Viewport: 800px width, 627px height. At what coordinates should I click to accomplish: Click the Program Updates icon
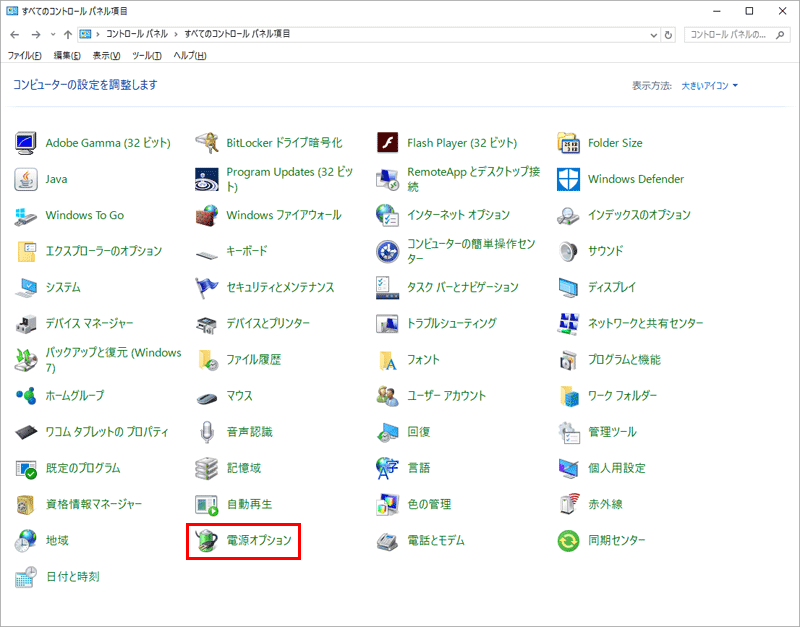(207, 179)
